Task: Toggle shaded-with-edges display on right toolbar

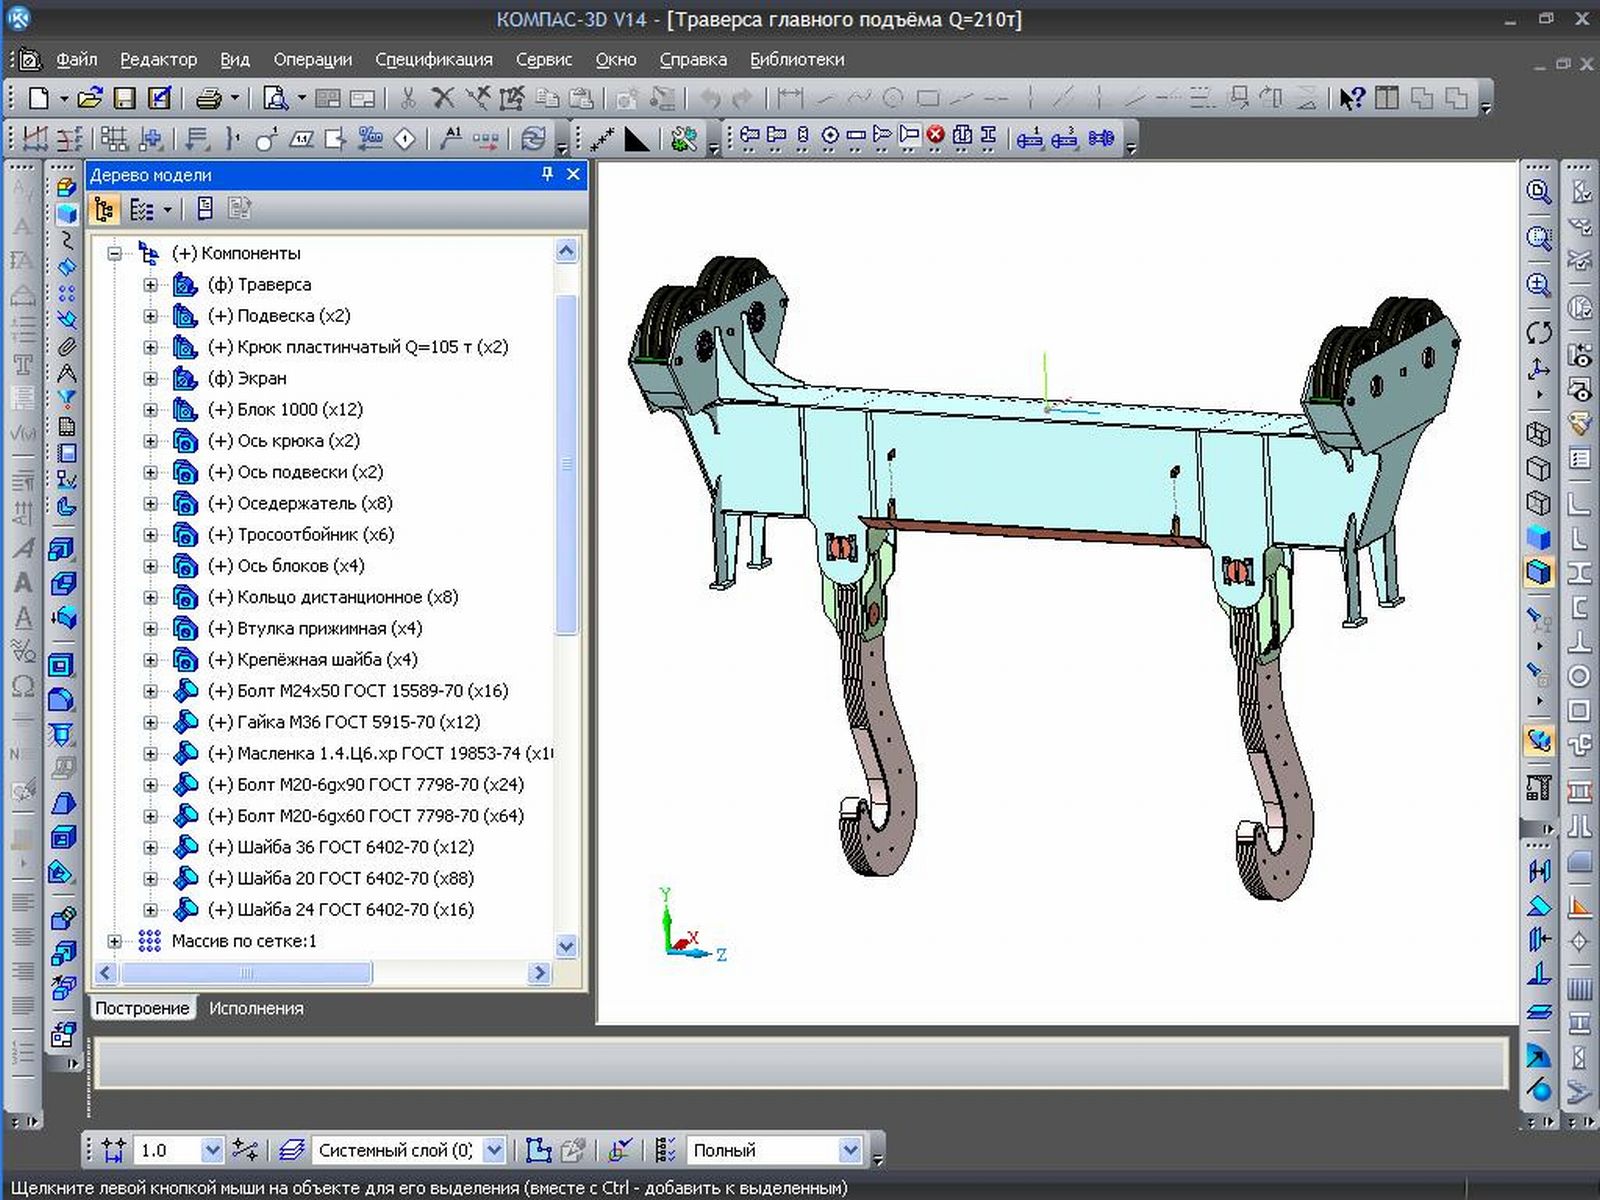Action: [1538, 572]
